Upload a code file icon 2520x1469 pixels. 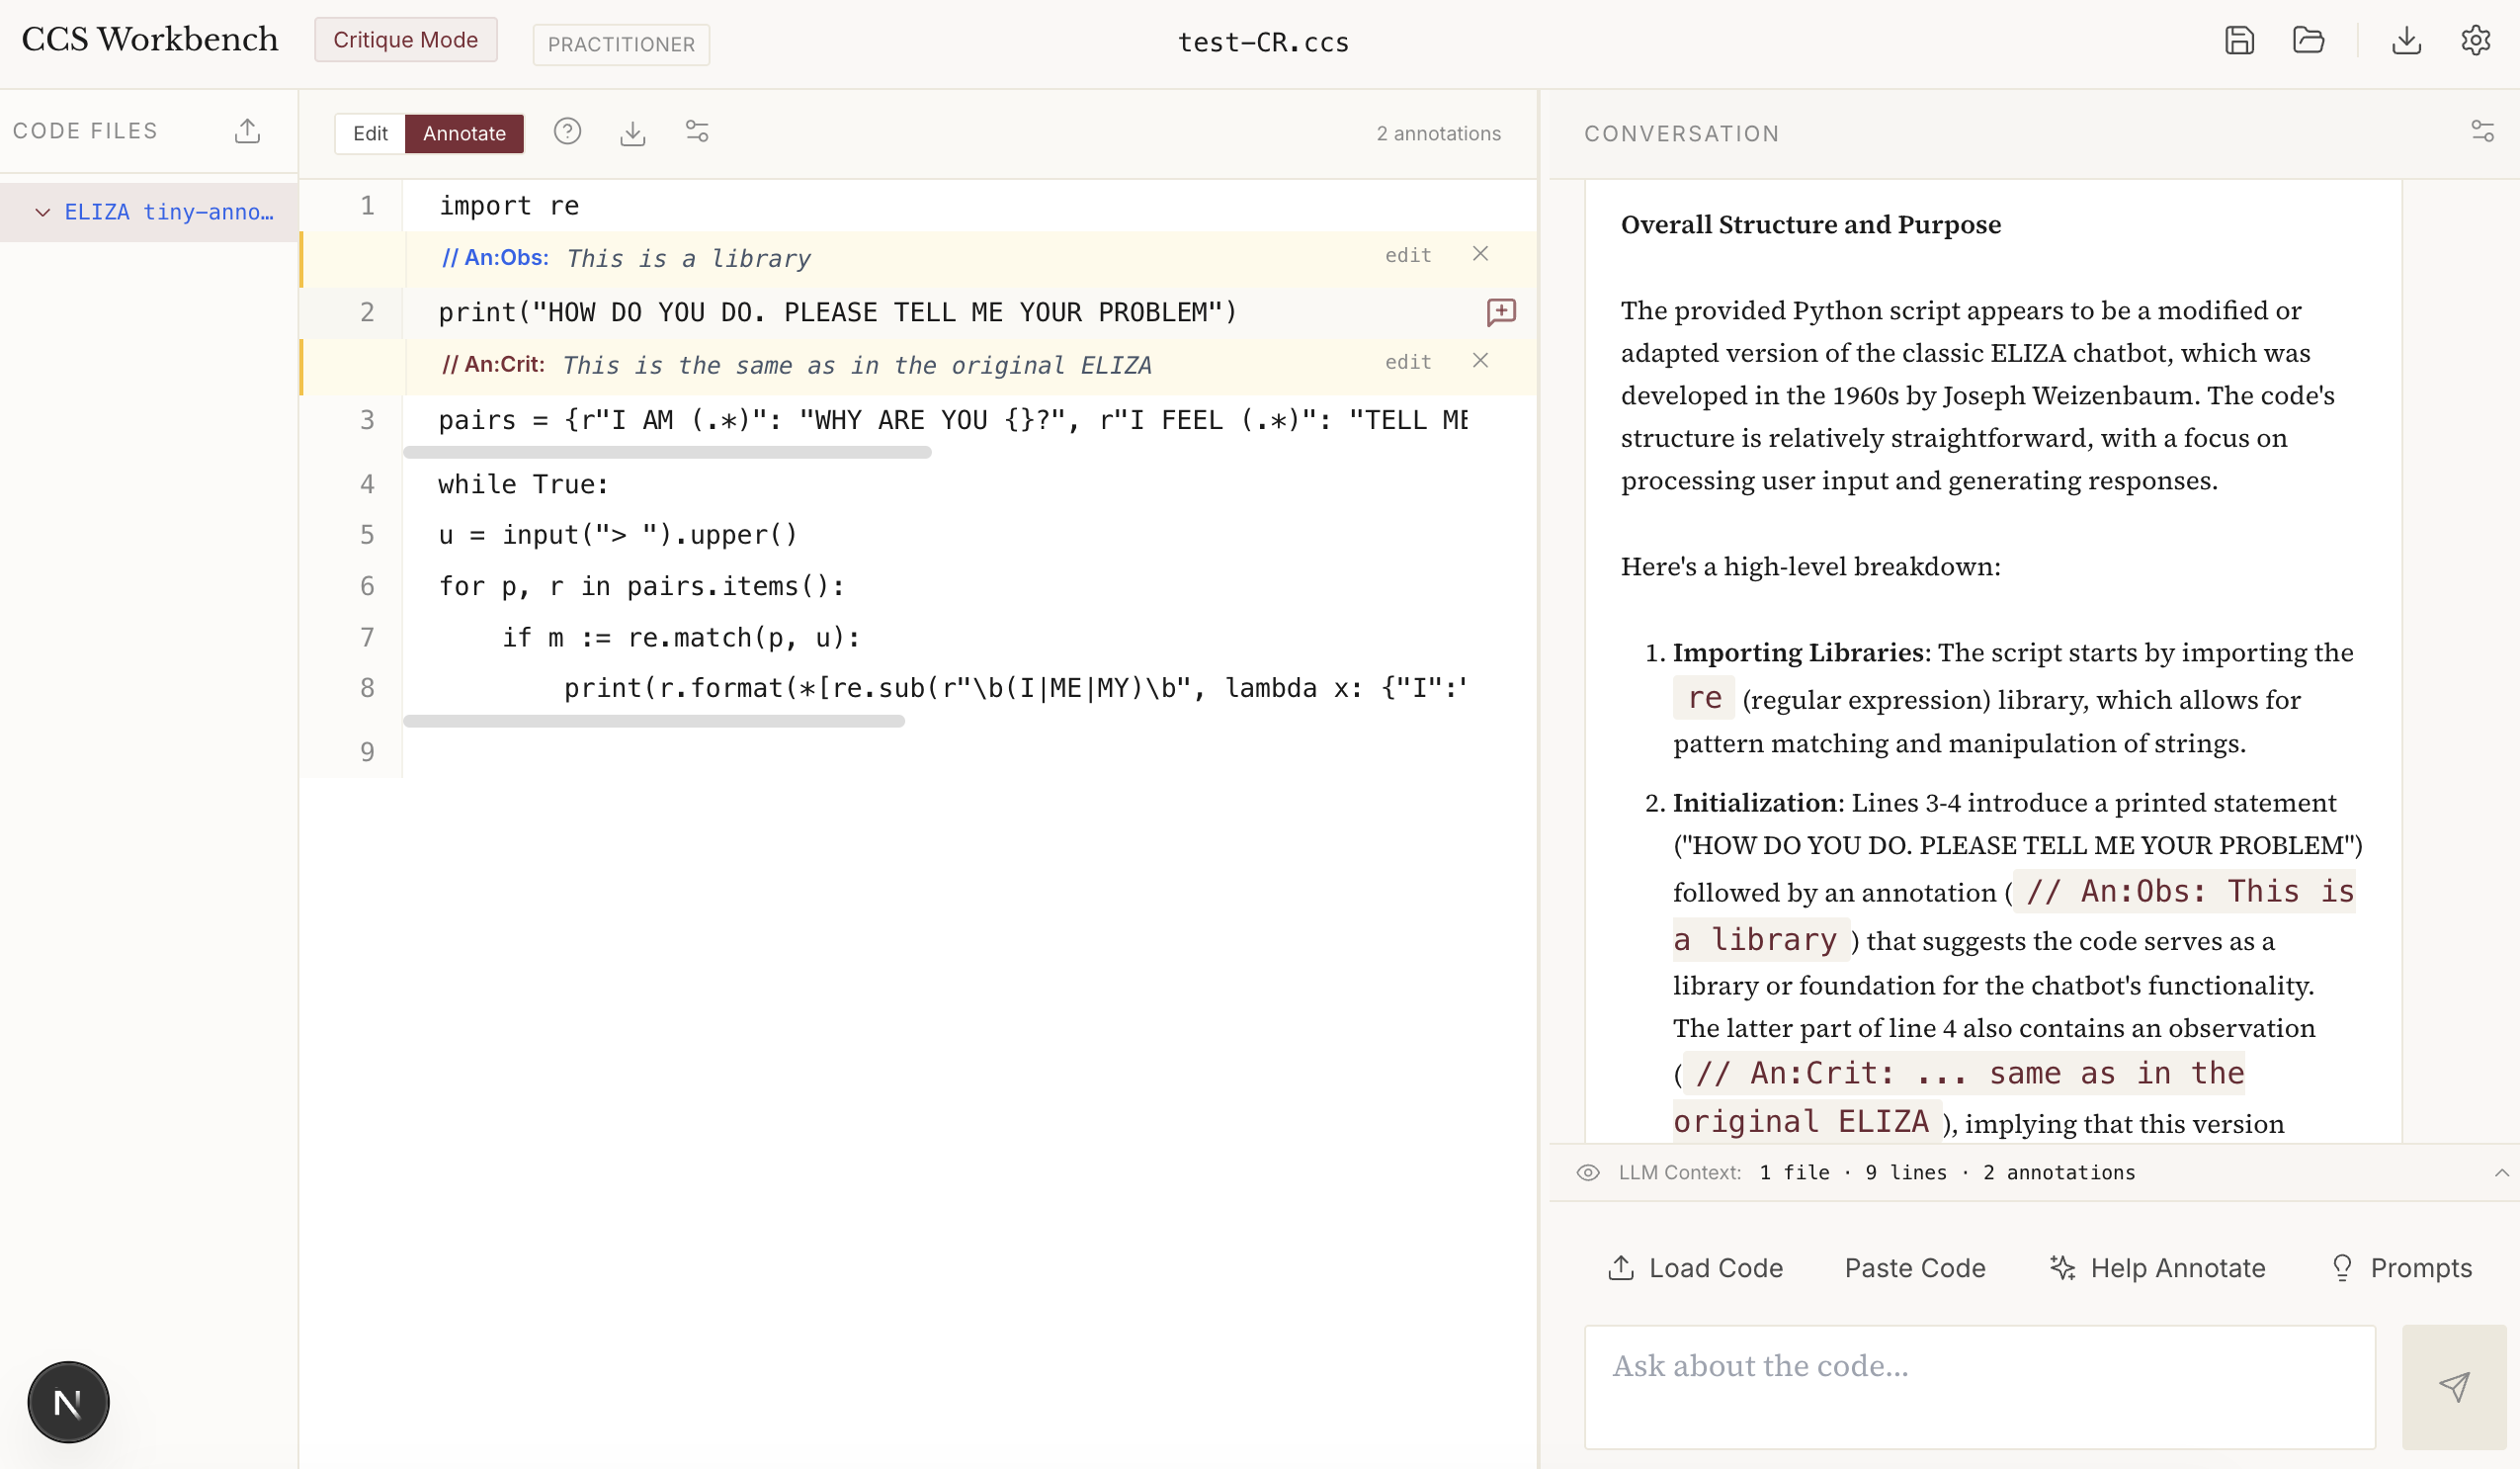tap(247, 131)
